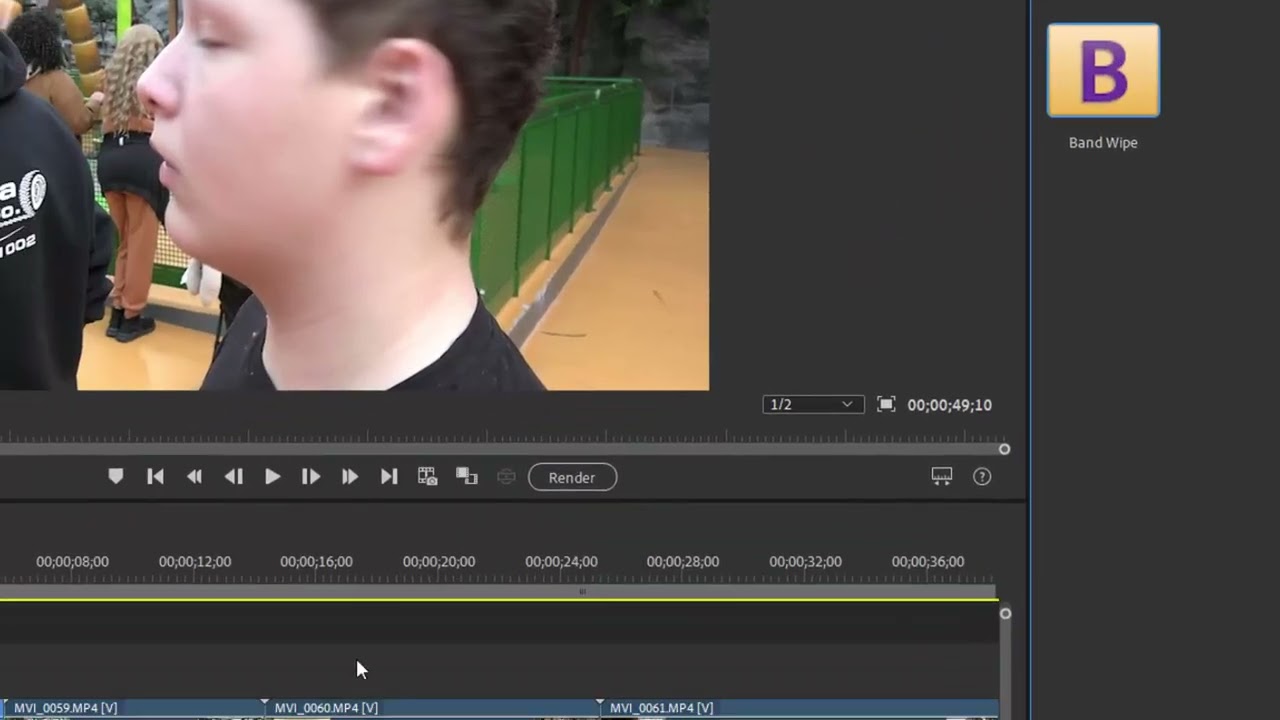Step back one frame
This screenshot has height=720, width=1280.
point(233,477)
